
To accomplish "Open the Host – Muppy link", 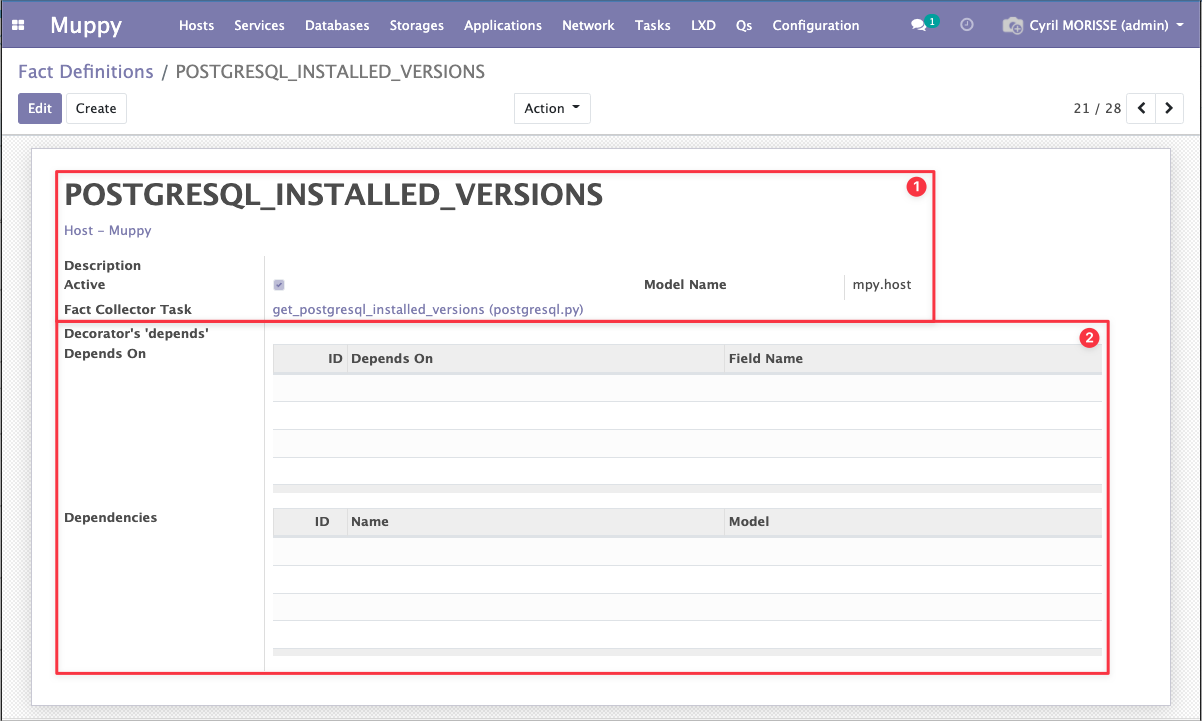I will pos(108,230).
